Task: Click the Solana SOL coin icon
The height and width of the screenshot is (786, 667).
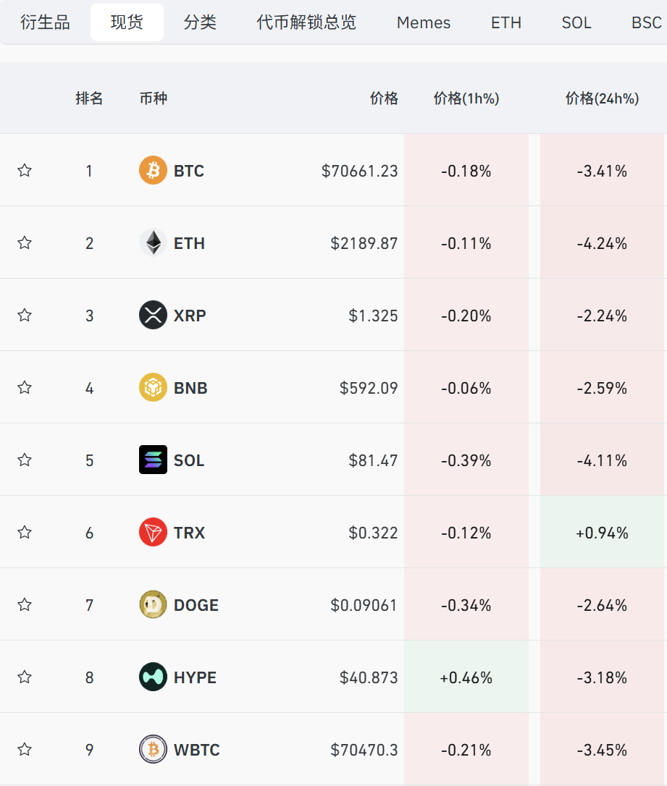Action: pyautogui.click(x=153, y=460)
